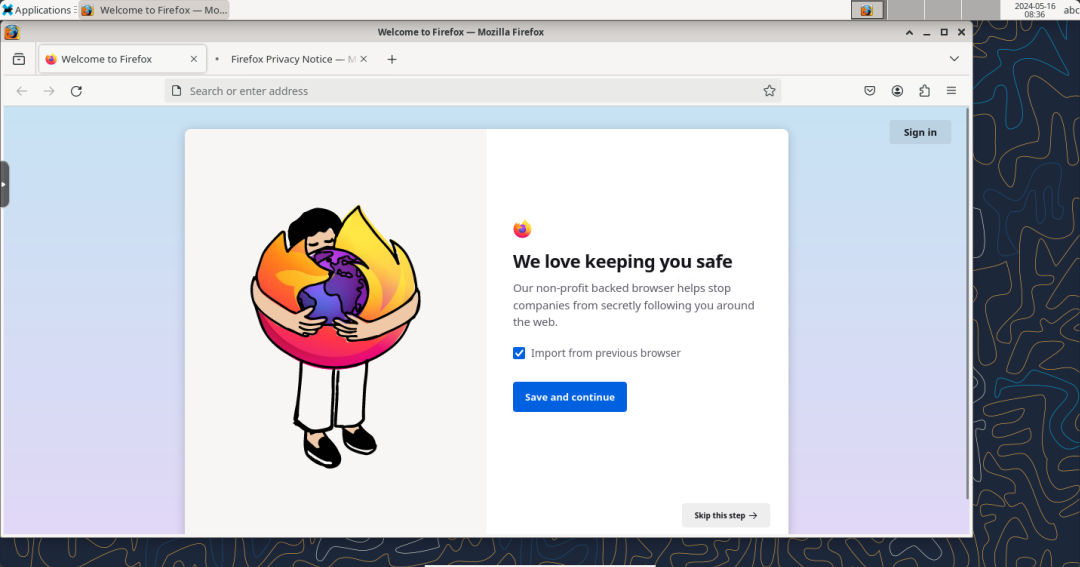Click the person hugging Firefox illustration
Image resolution: width=1080 pixels, height=567 pixels.
coord(335,336)
